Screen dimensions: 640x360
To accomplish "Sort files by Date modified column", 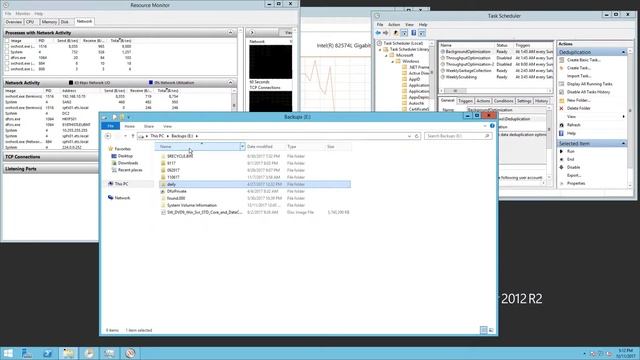I will point(260,147).
